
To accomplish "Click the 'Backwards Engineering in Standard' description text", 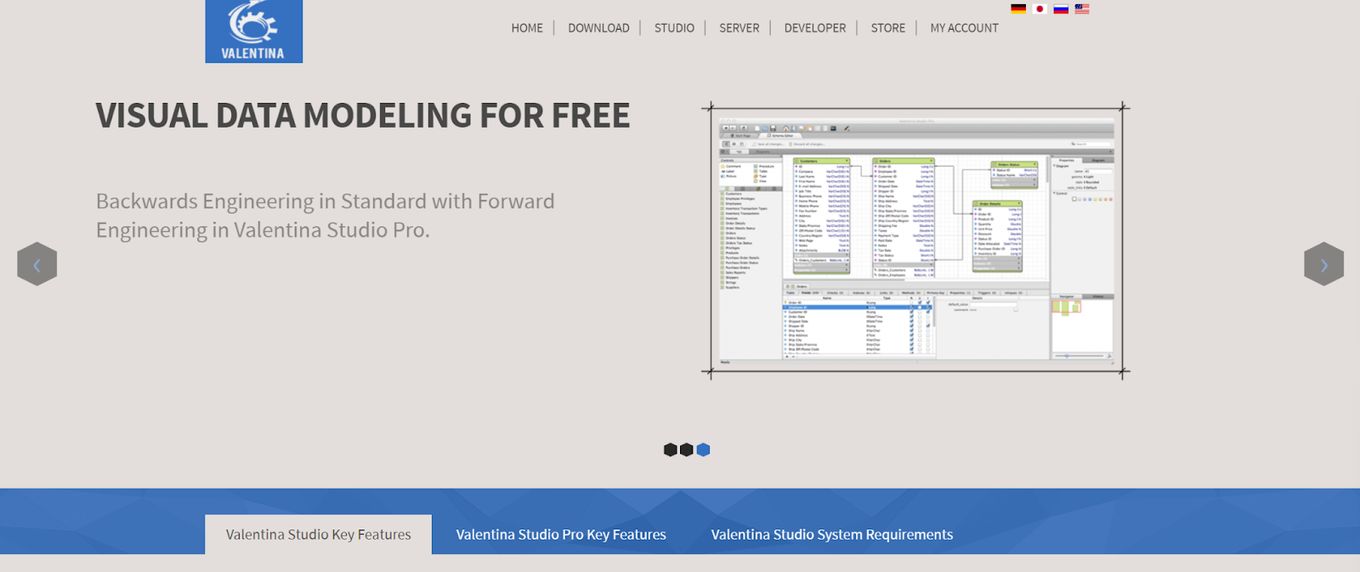I will [x=325, y=215].
